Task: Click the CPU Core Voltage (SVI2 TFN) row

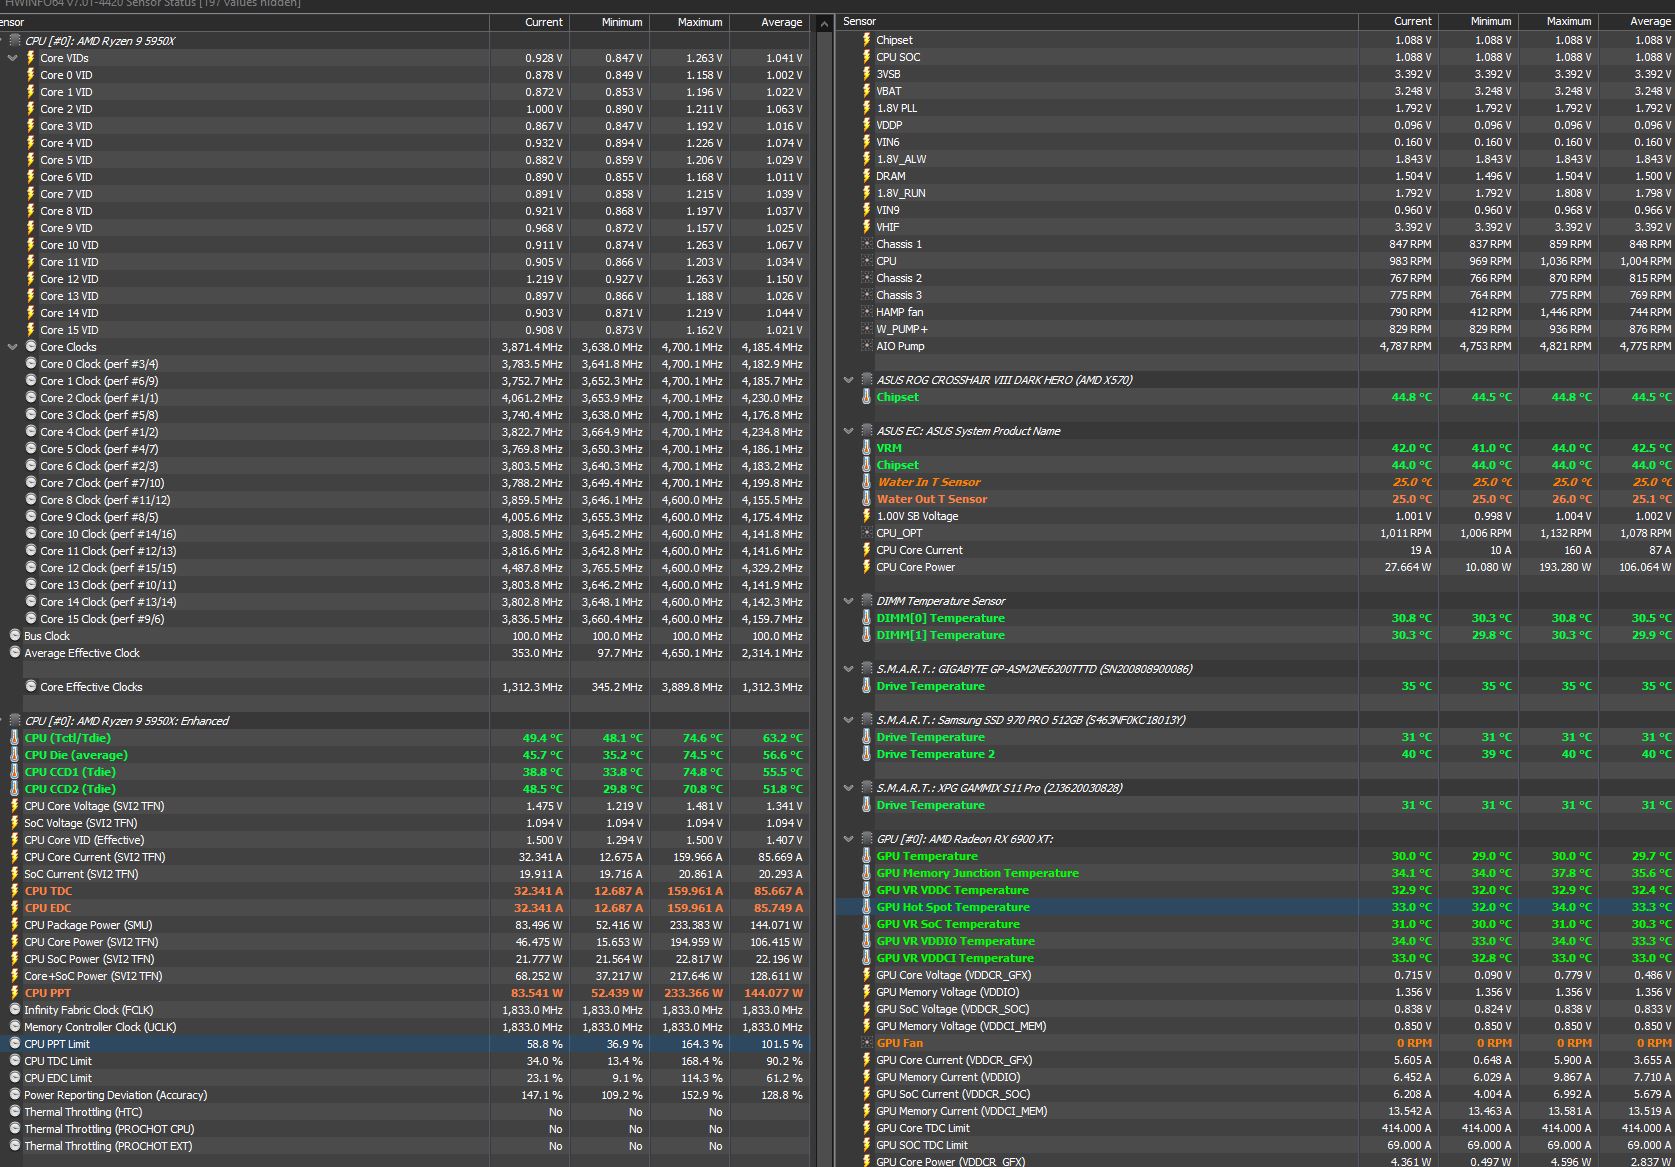Action: tap(404, 806)
